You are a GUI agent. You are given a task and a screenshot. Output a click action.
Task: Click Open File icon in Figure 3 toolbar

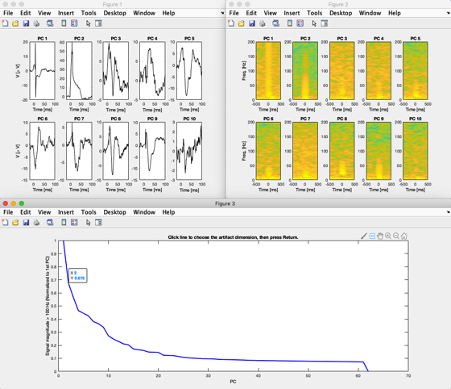(x=15, y=222)
